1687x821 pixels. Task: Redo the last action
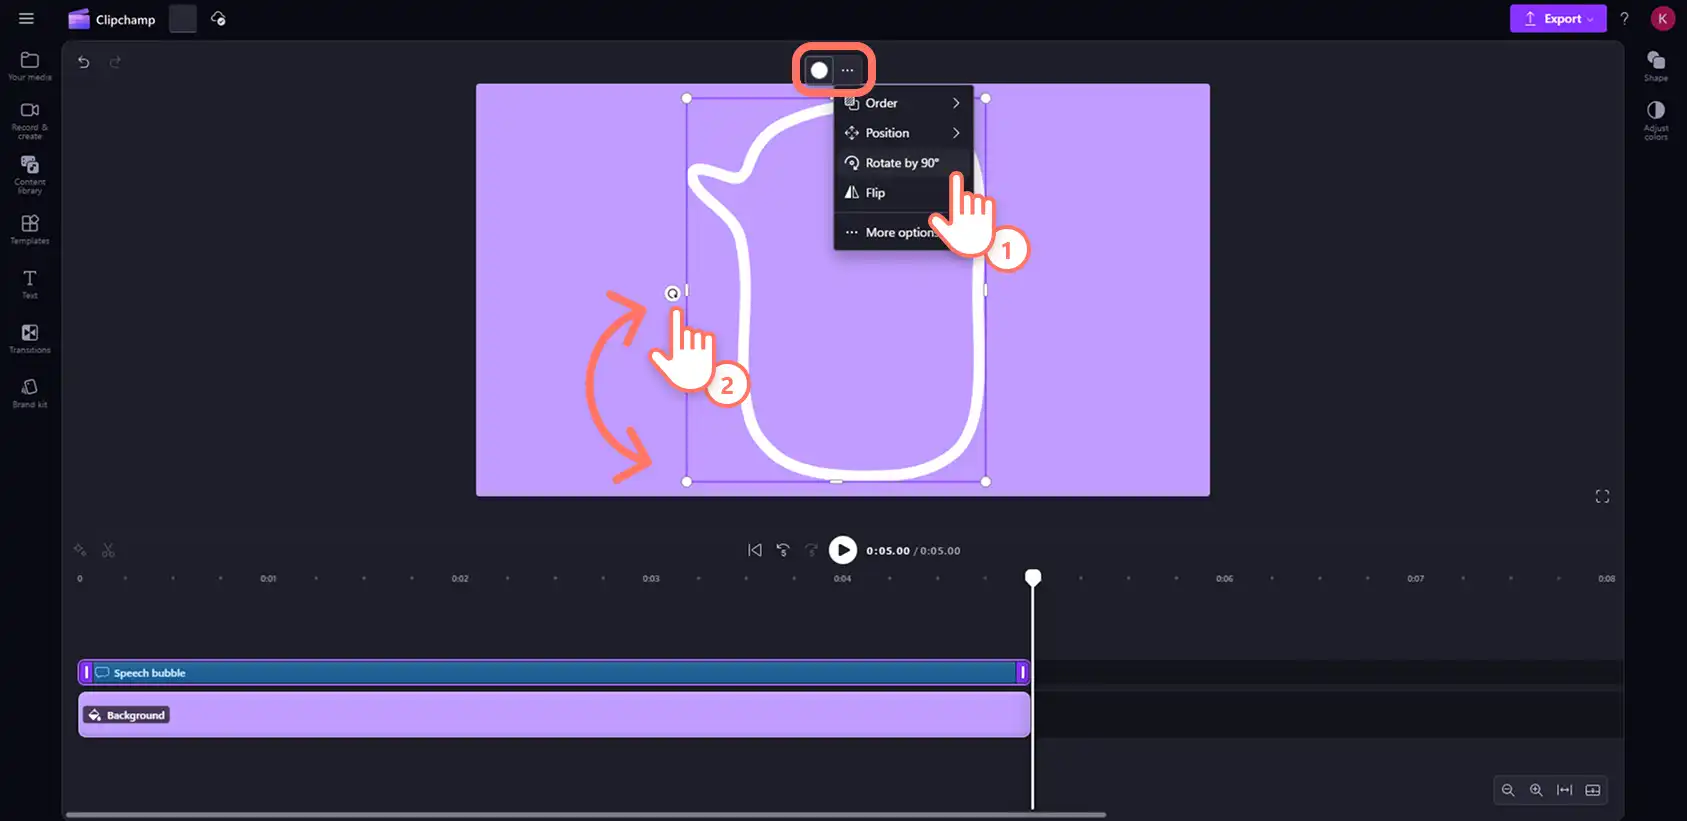pyautogui.click(x=115, y=62)
